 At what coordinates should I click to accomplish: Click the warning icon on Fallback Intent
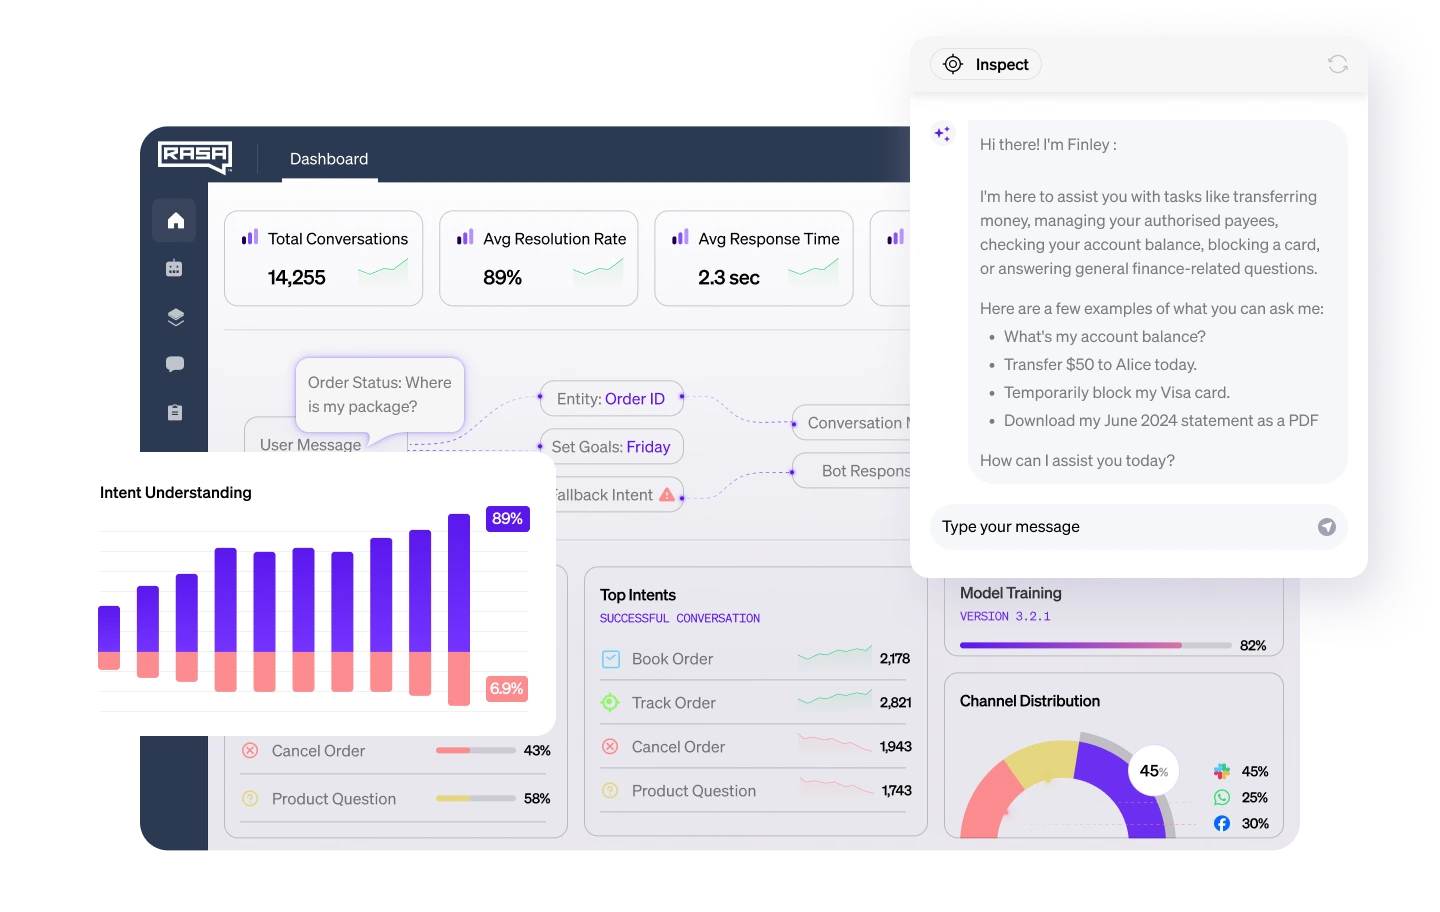pos(667,494)
